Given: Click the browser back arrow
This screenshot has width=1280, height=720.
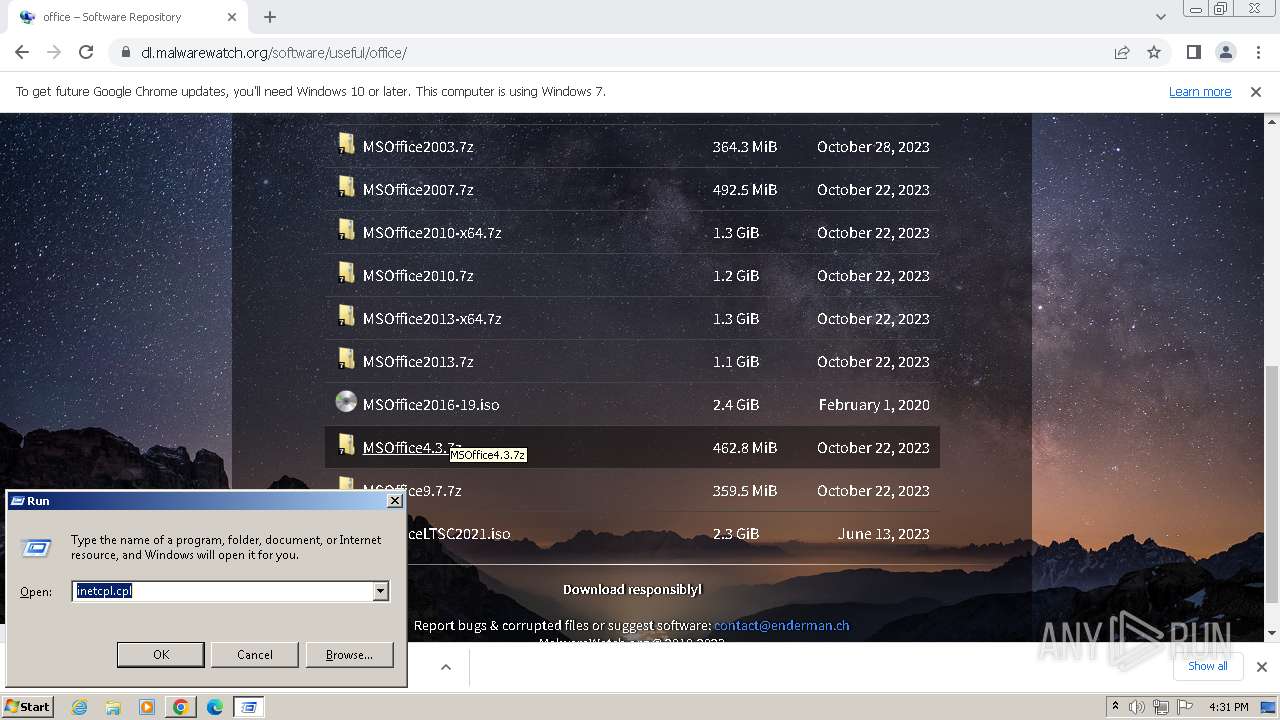Looking at the screenshot, I should click(22, 52).
